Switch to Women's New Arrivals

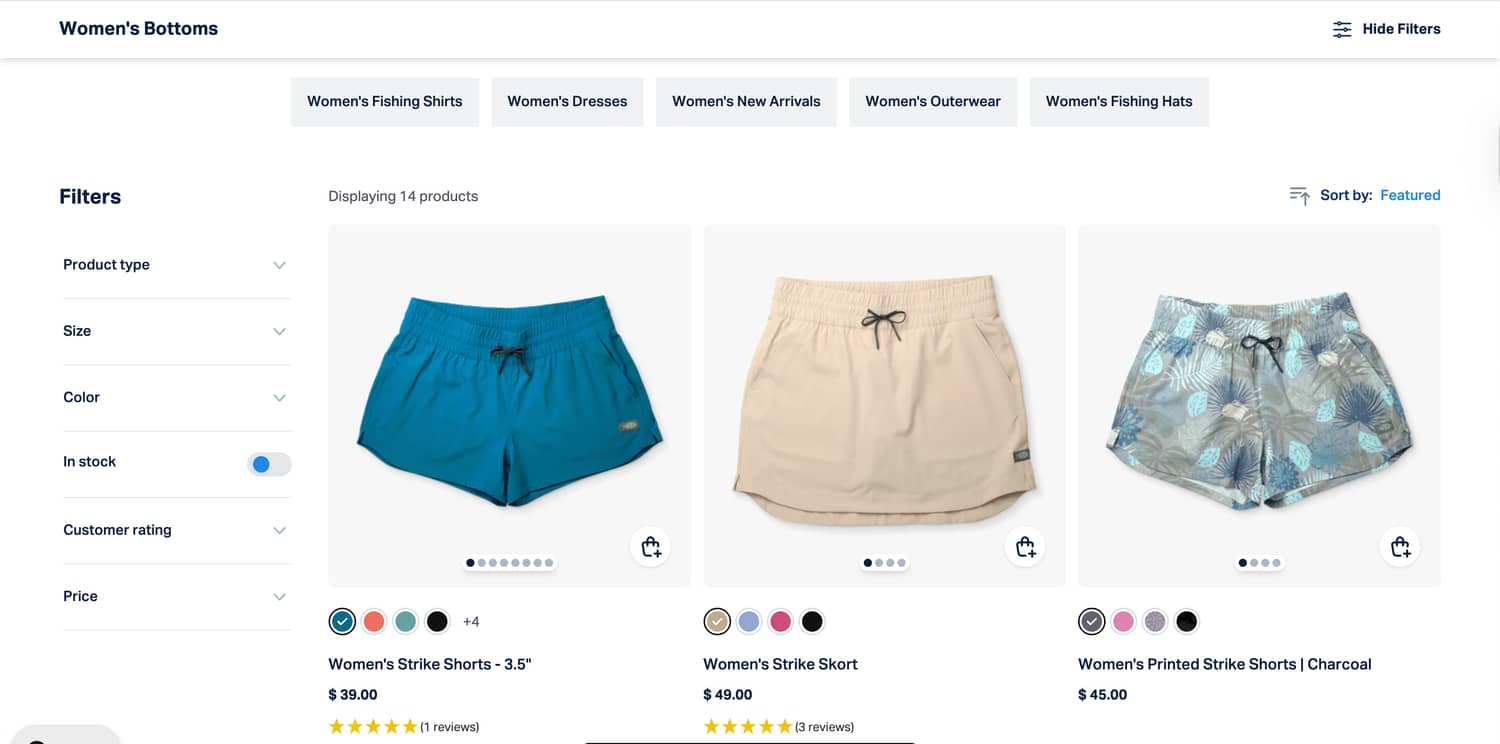746,101
